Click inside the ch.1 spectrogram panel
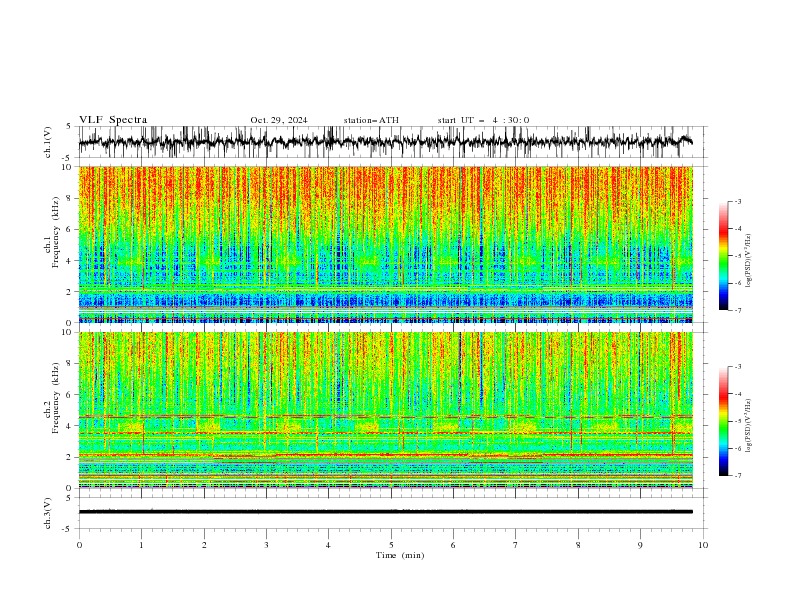 385,244
